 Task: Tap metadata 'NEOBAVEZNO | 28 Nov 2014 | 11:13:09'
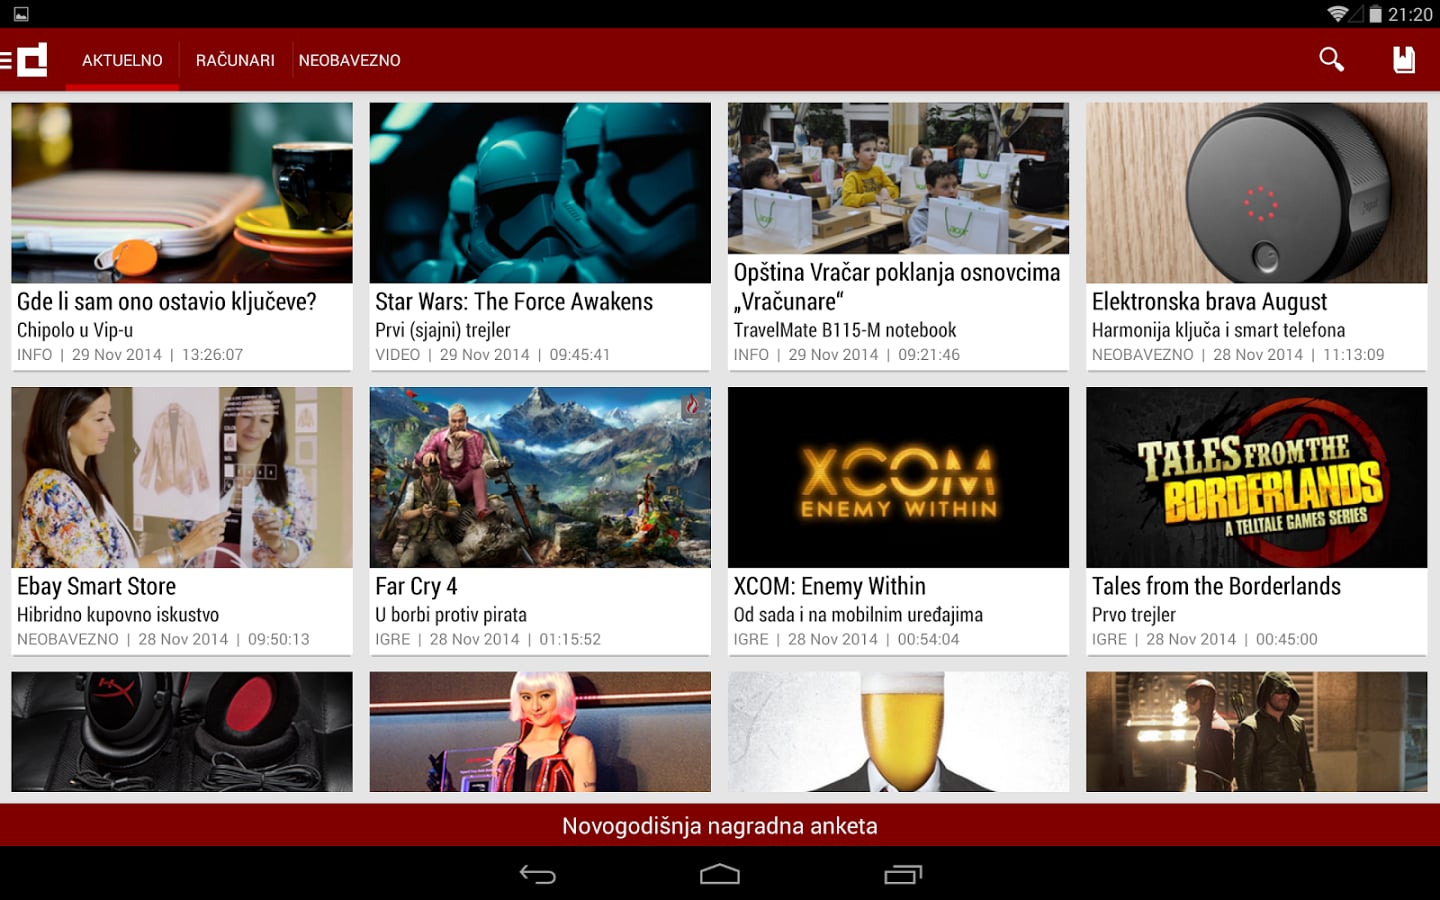point(1238,355)
